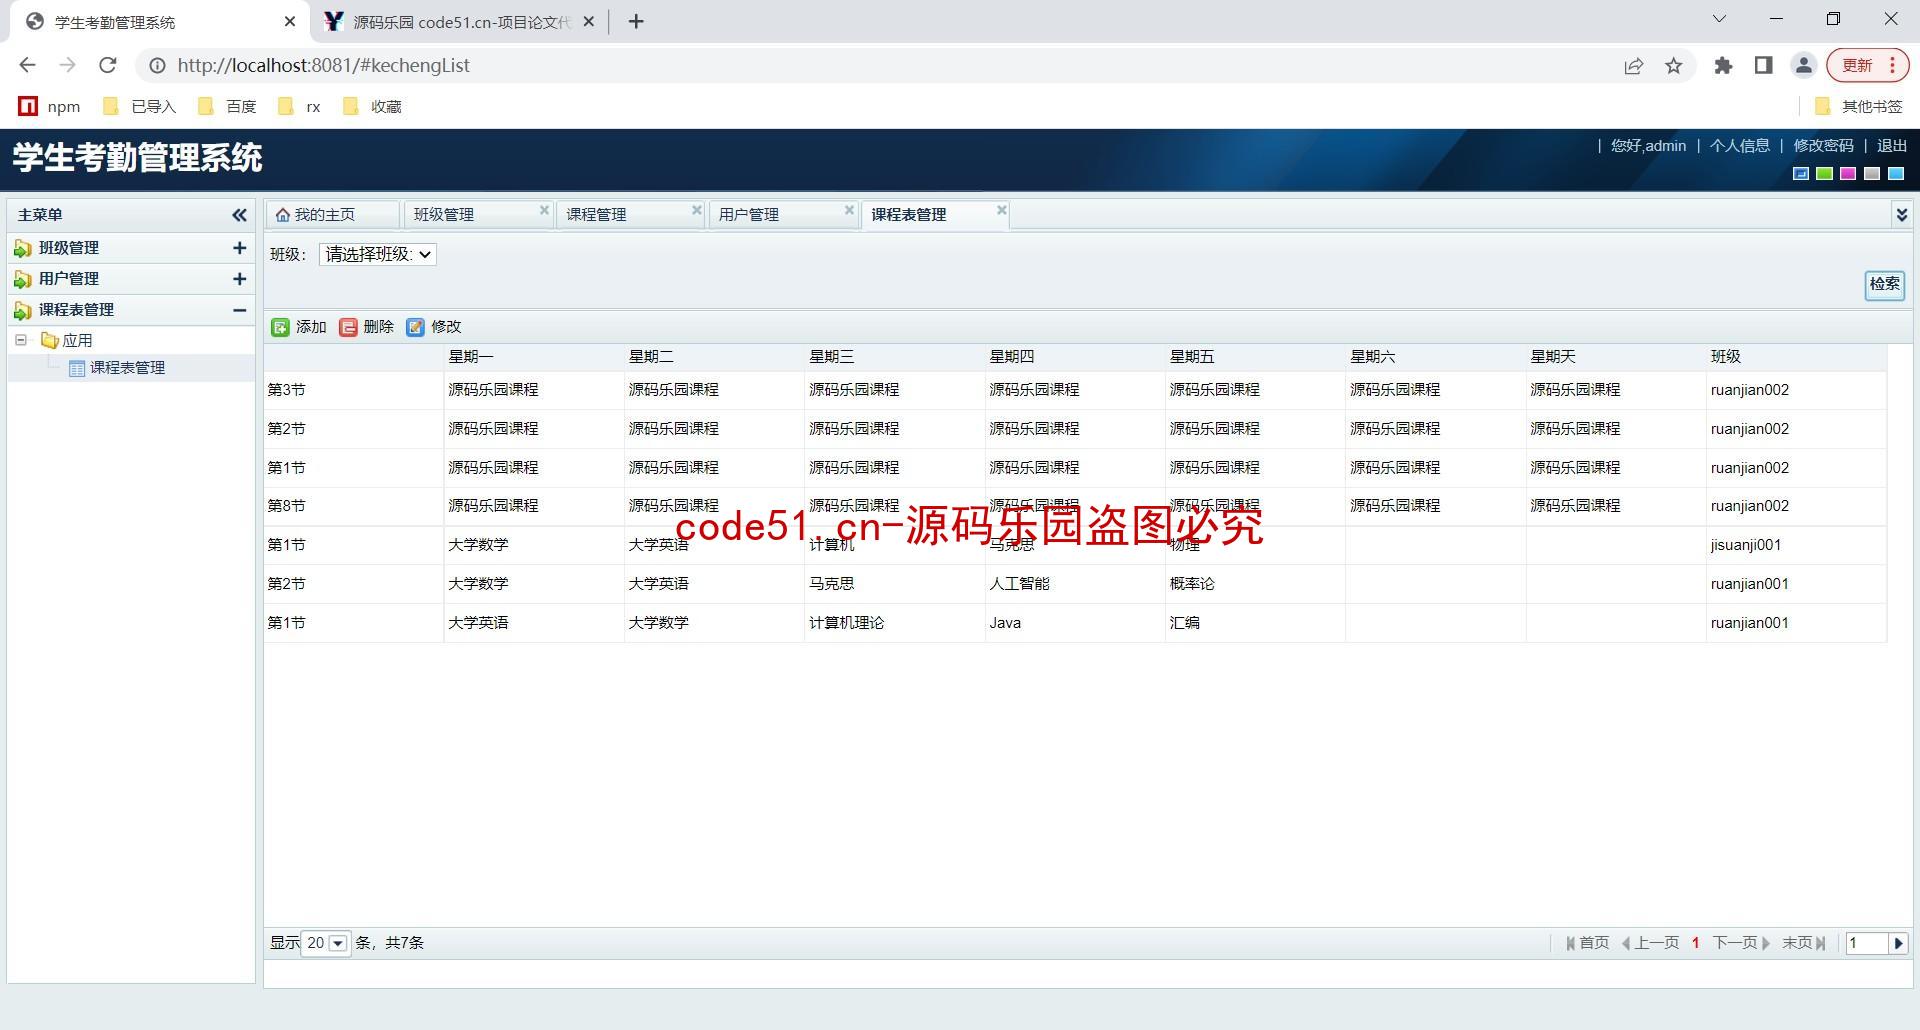Open the 个人信息 link
This screenshot has height=1030, width=1920.
1739,146
